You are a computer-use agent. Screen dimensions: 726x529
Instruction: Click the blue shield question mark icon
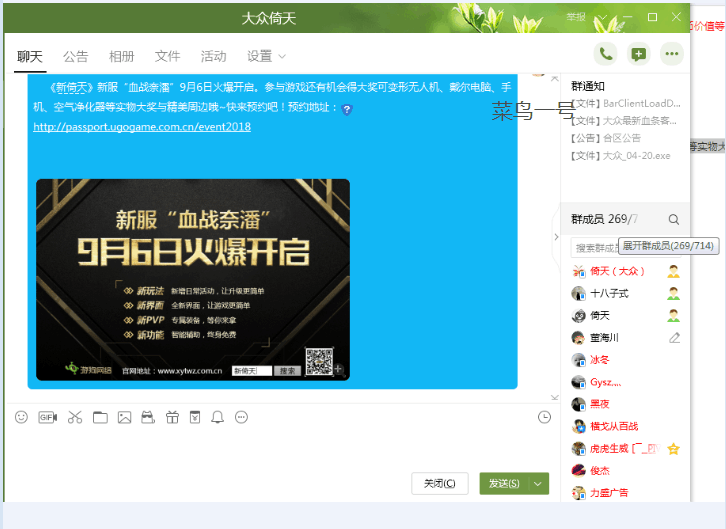(347, 110)
